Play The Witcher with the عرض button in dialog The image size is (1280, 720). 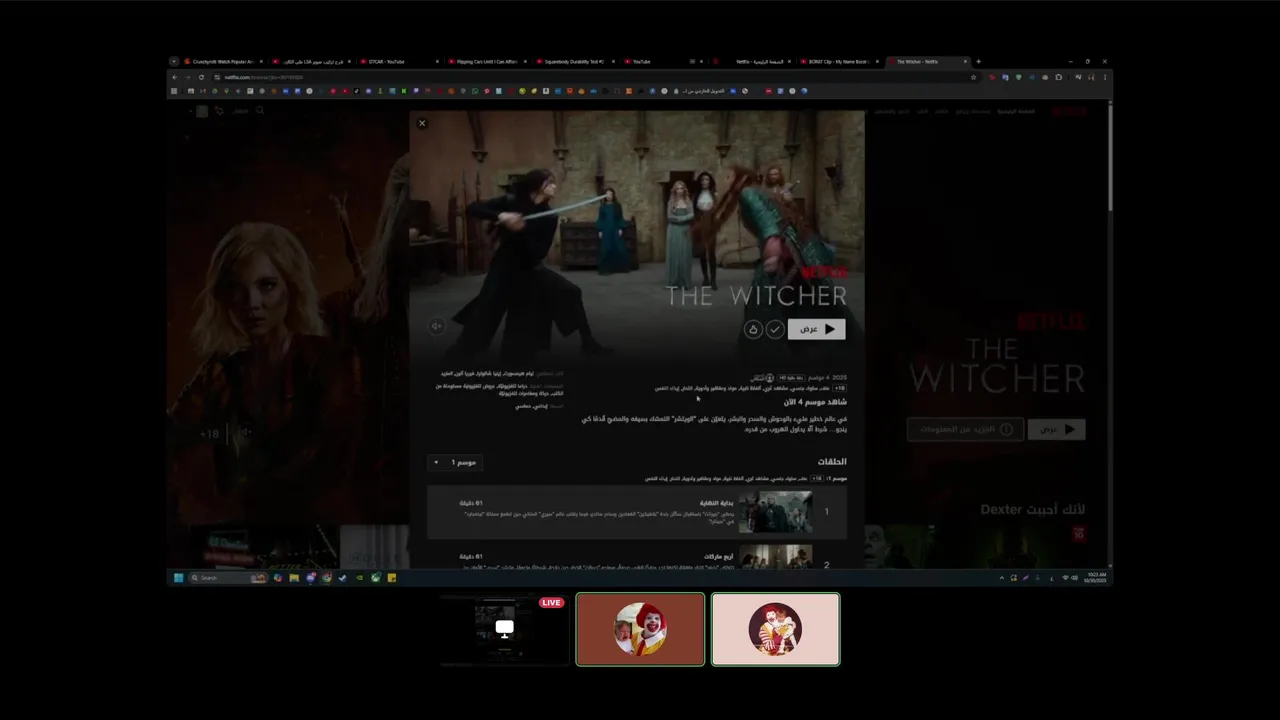(816, 329)
